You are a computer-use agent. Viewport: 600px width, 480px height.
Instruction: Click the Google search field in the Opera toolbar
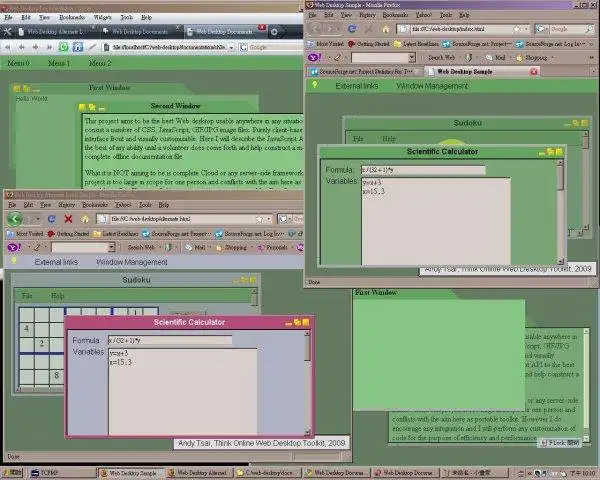(x=276, y=47)
